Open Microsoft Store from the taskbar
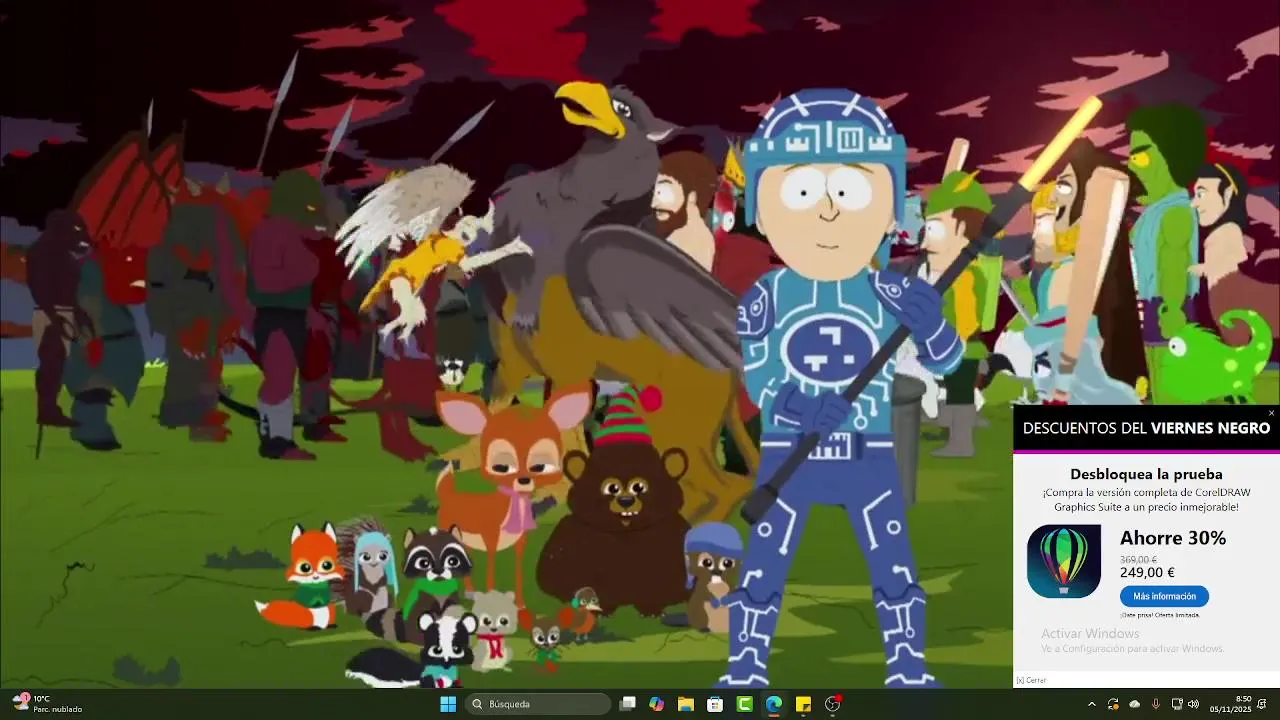The height and width of the screenshot is (720, 1280). (x=715, y=704)
